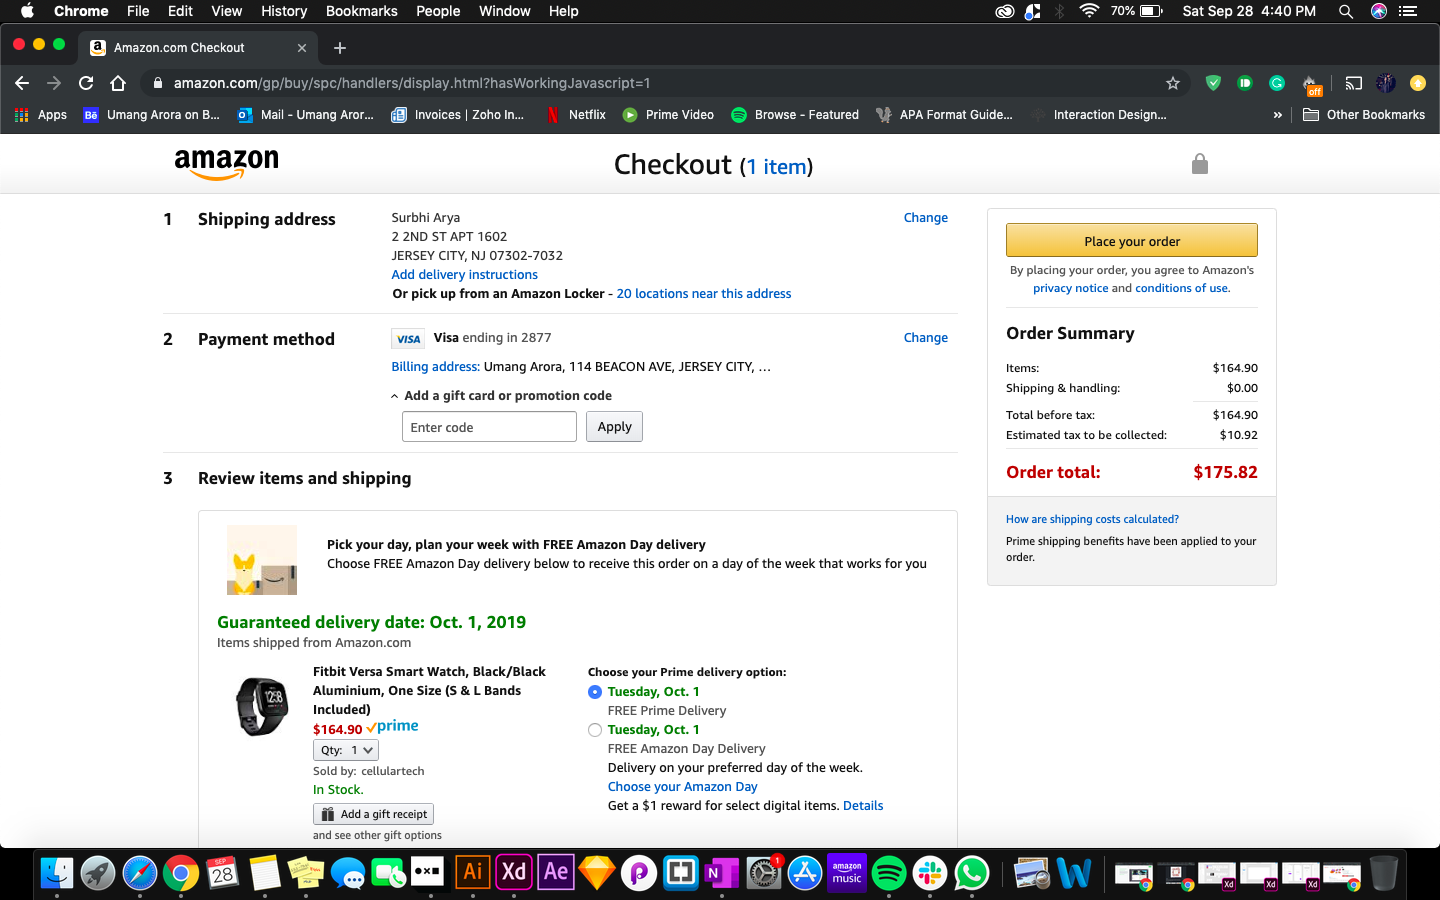Open the Chrome cast media icon
The image size is (1440, 900).
tap(1353, 83)
